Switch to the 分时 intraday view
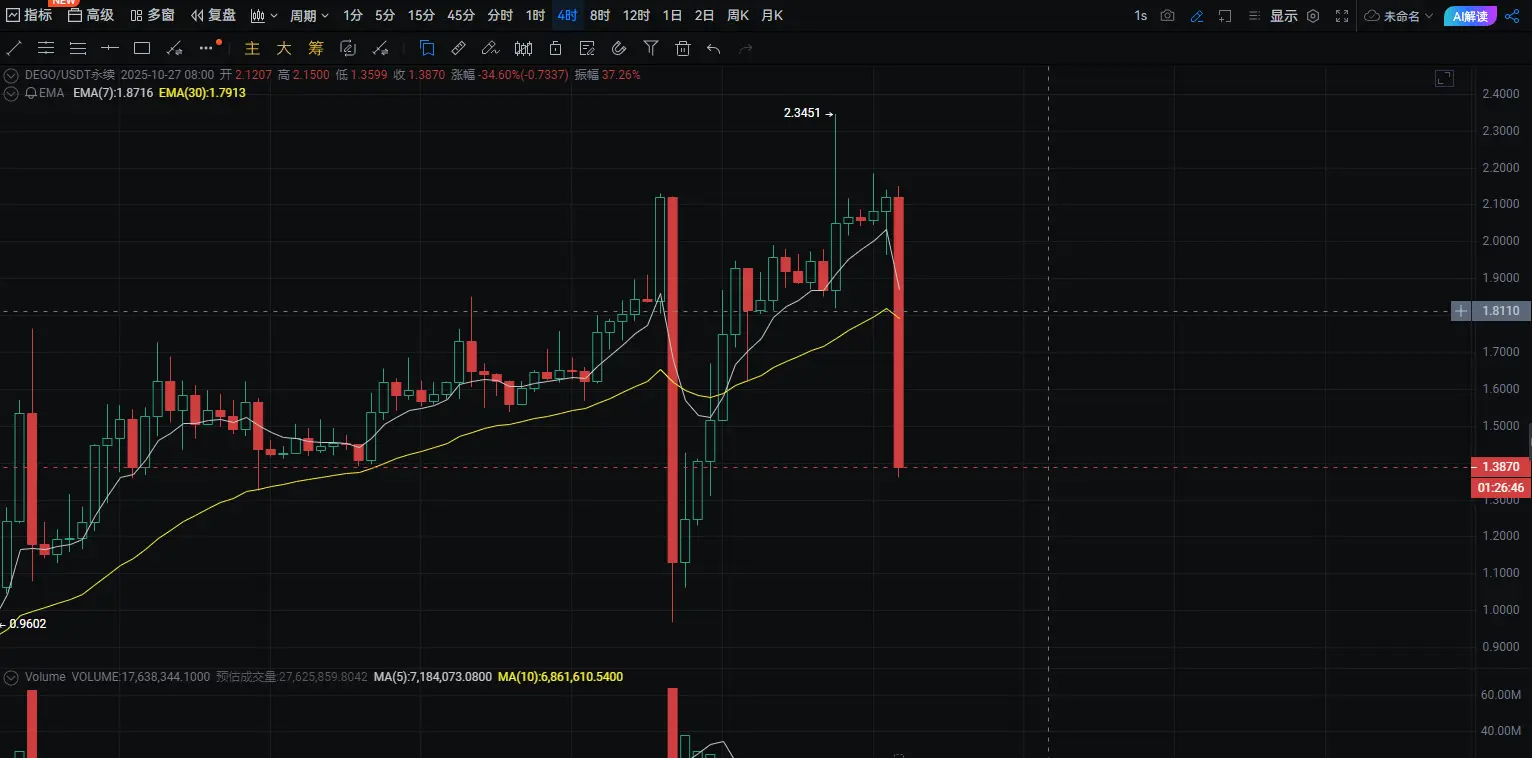1532x758 pixels. coord(500,15)
